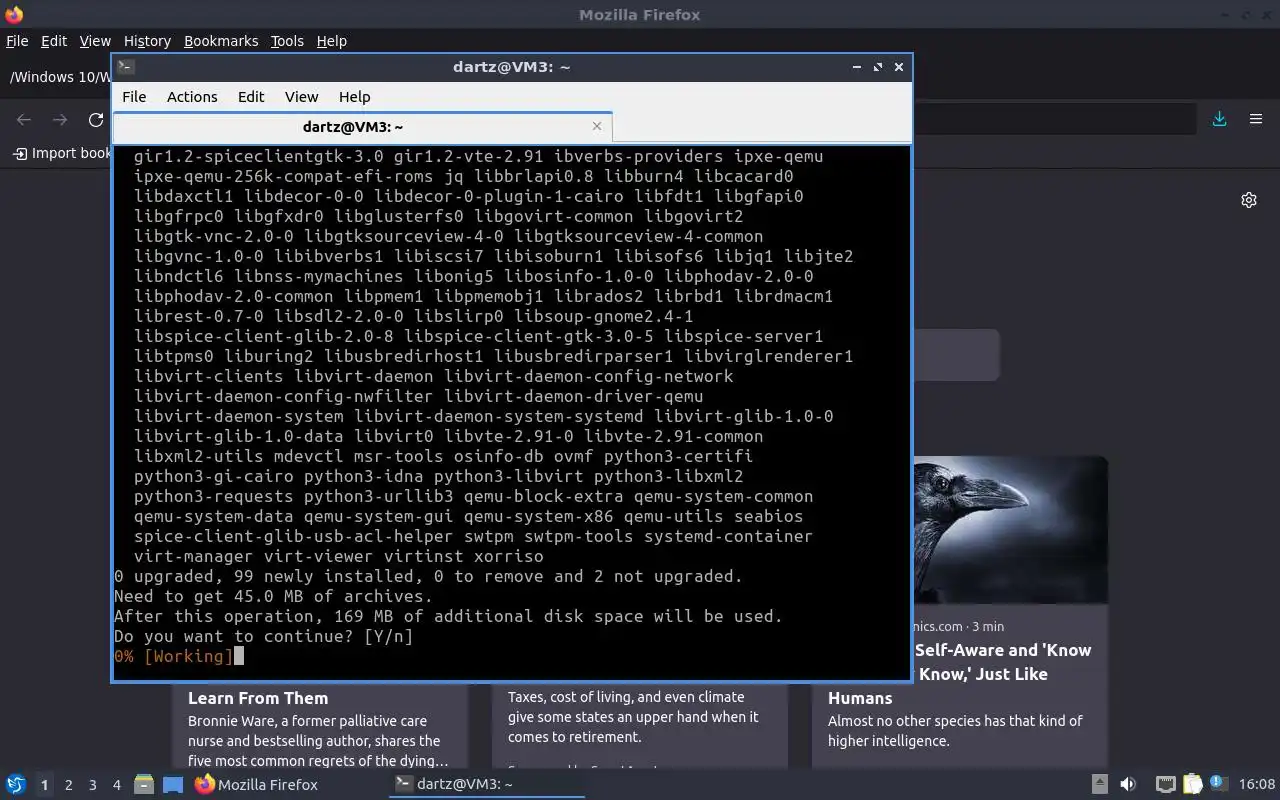Viewport: 1280px width, 800px height.
Task: Open Firefox Help menu
Action: (331, 41)
